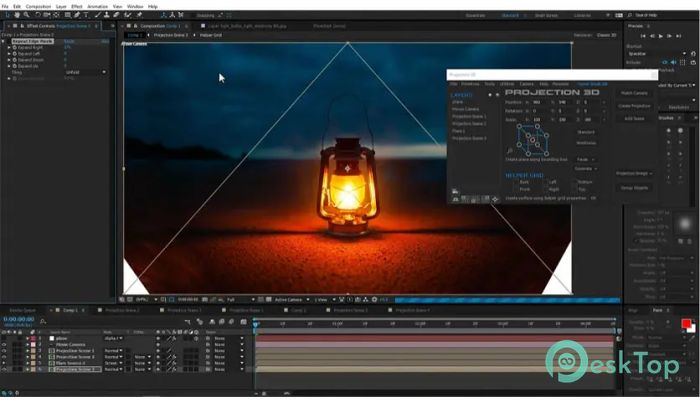Select the Selection arrow tool
This screenshot has width=700, height=400.
pos(7,15)
